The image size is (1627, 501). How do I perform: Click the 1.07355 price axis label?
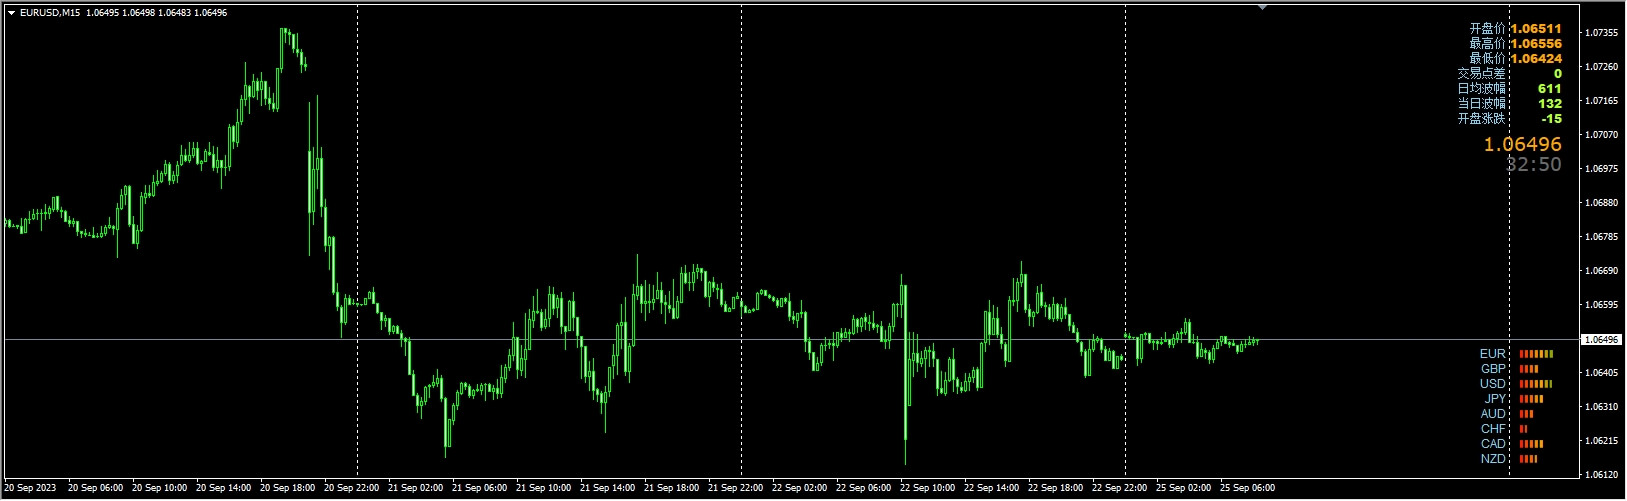tap(1602, 33)
